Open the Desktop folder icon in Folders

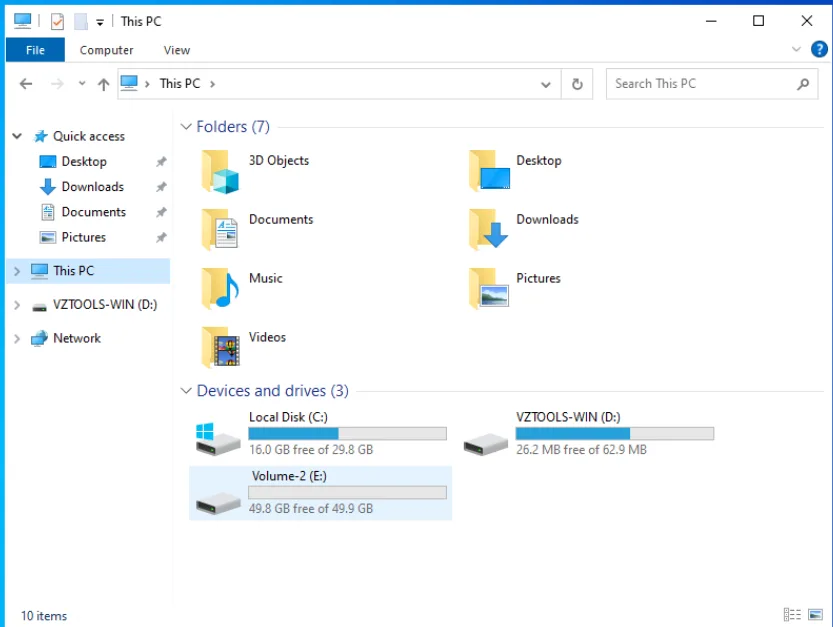[489, 171]
